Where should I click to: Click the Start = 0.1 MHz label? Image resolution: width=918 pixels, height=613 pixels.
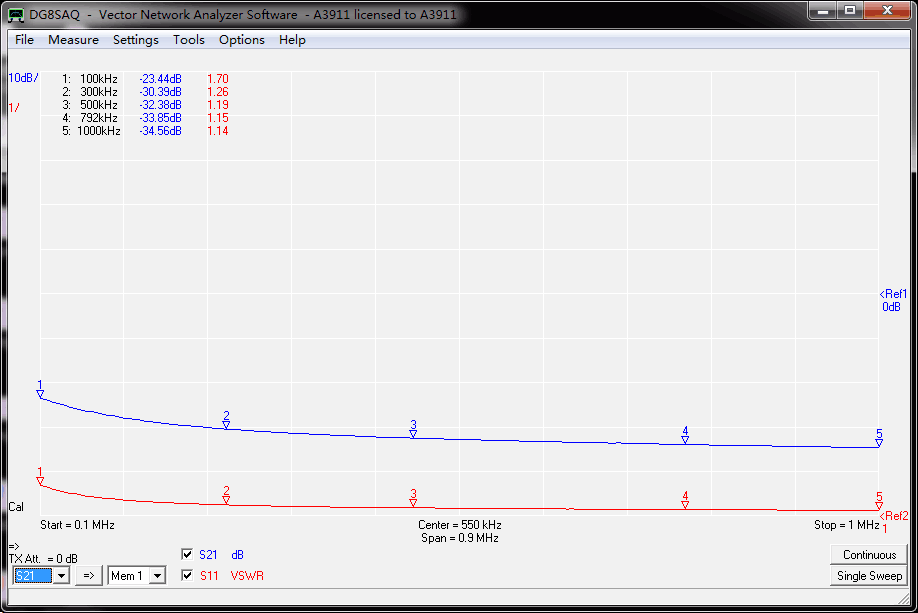point(77,525)
